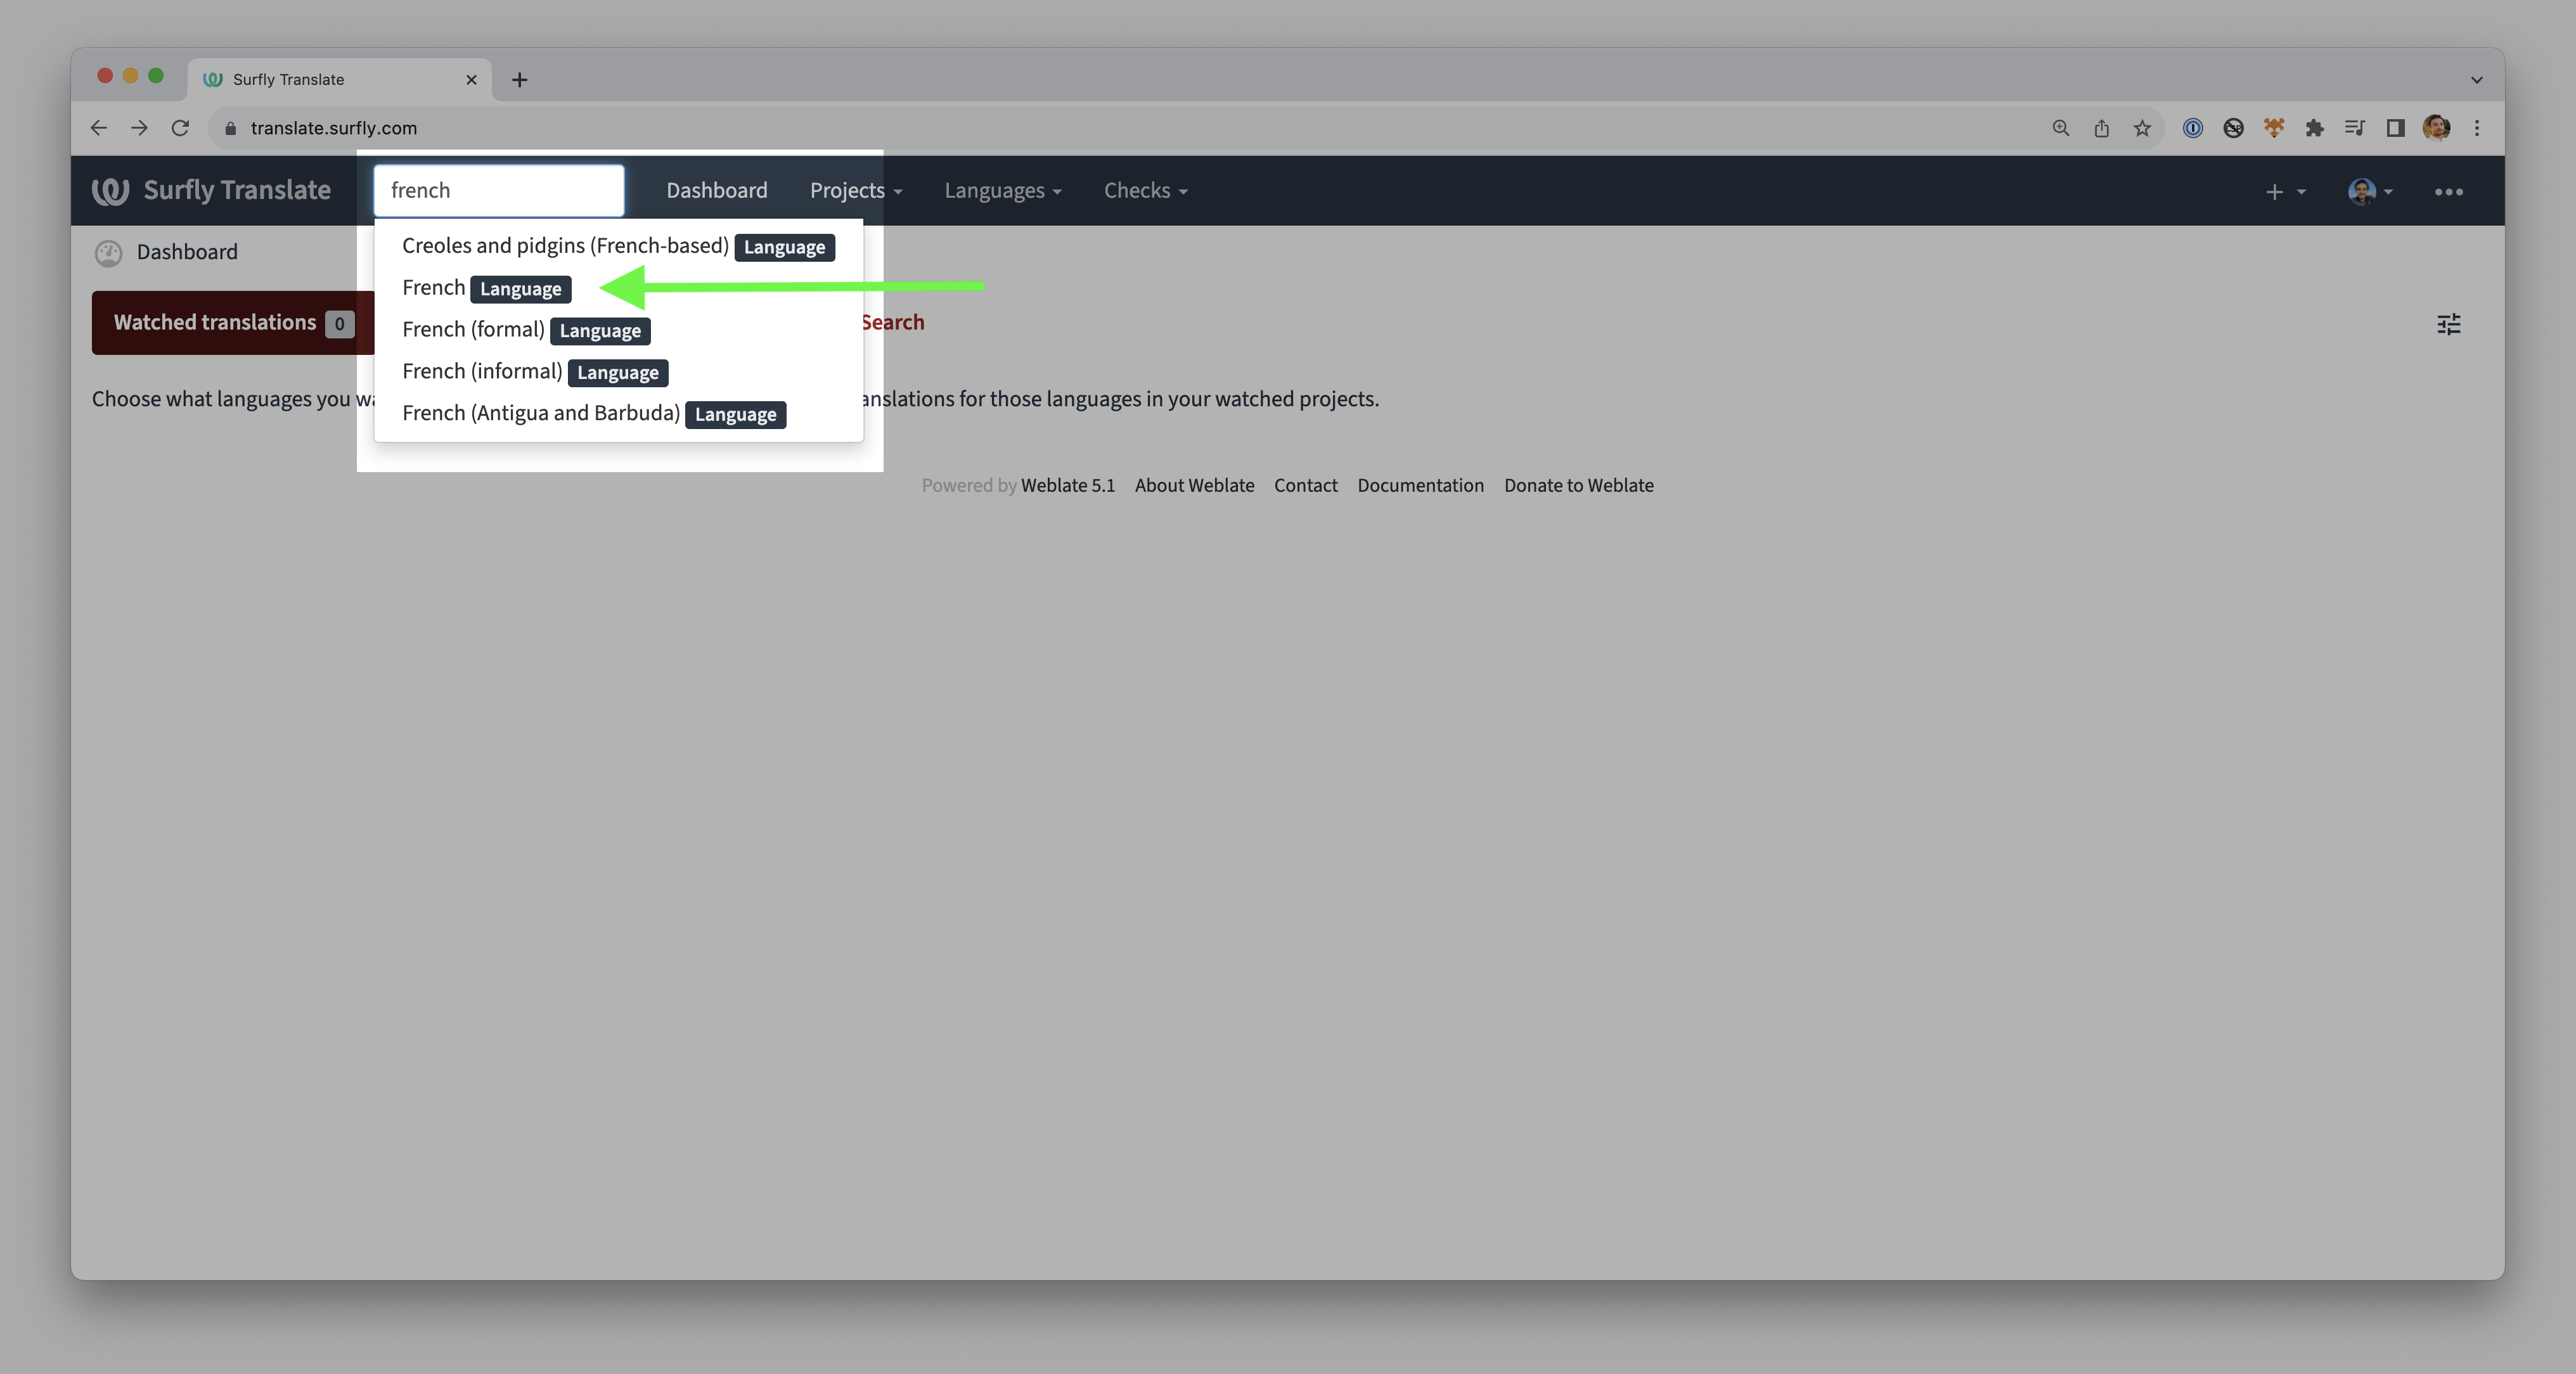Click the search field containing french
The height and width of the screenshot is (1374, 2576).
(x=498, y=190)
